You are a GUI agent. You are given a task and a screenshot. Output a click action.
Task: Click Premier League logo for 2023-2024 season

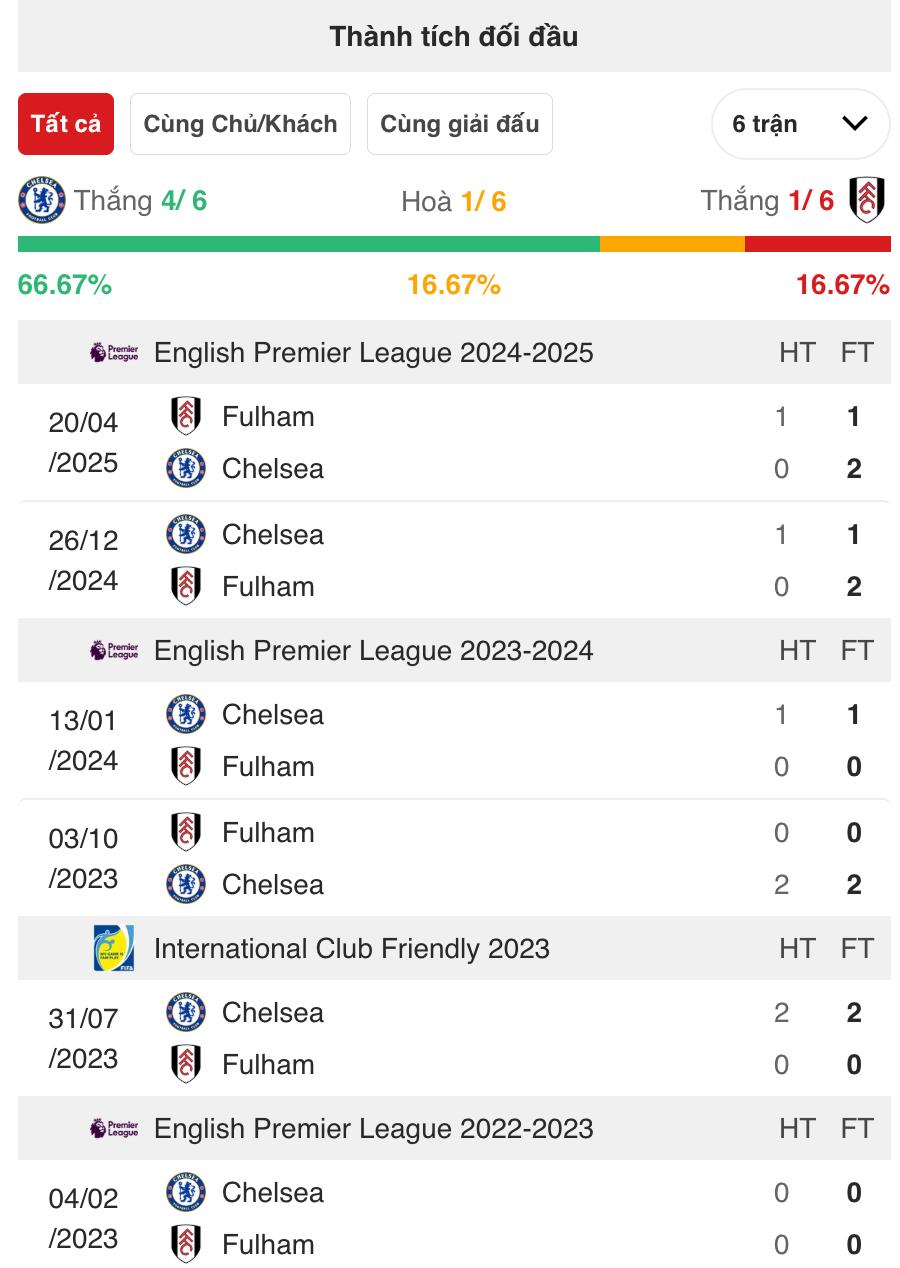click(x=114, y=650)
